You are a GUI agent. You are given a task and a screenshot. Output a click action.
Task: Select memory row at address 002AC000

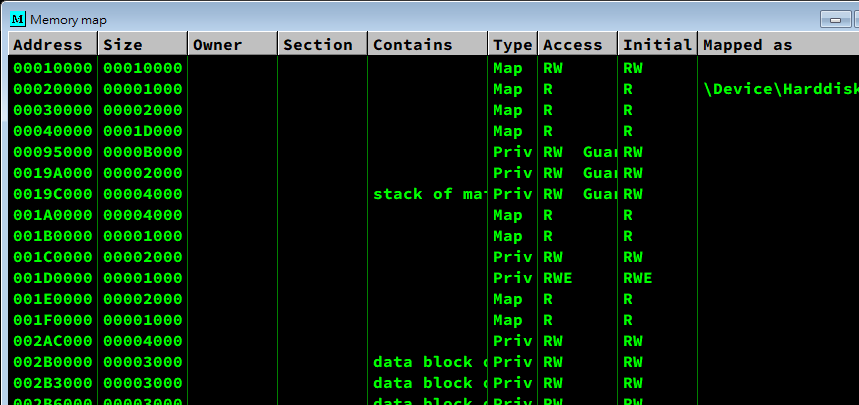point(53,341)
